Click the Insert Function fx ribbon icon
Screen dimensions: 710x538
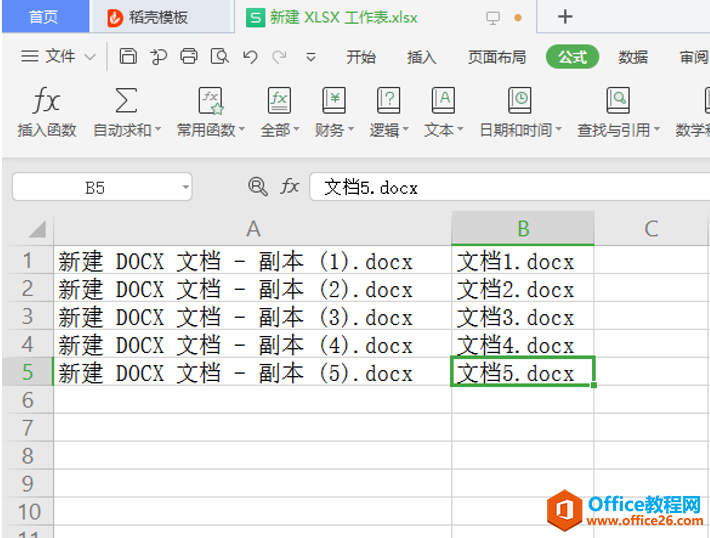46,100
